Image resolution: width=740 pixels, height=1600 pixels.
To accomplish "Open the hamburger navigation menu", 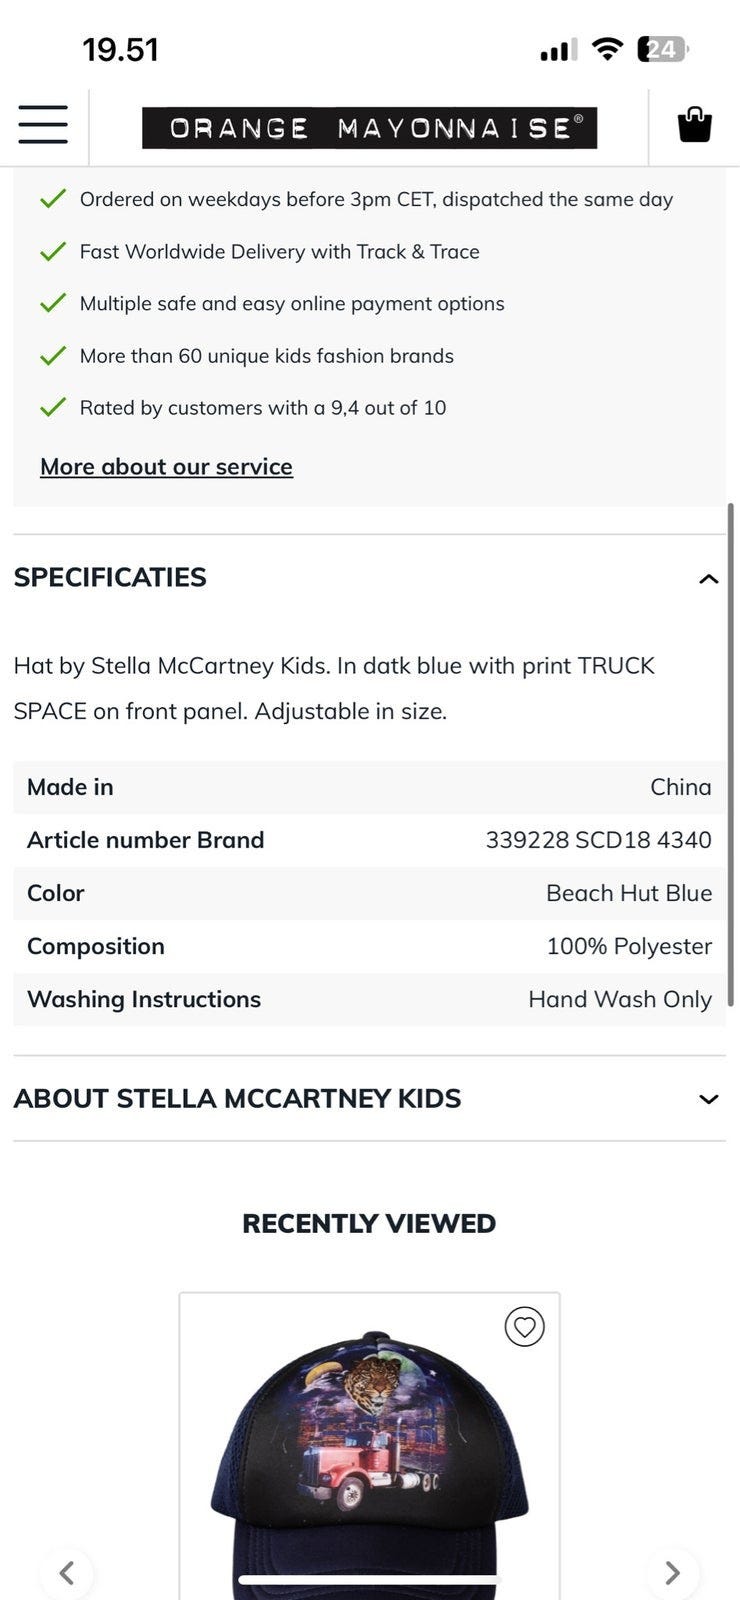I will click(x=43, y=125).
